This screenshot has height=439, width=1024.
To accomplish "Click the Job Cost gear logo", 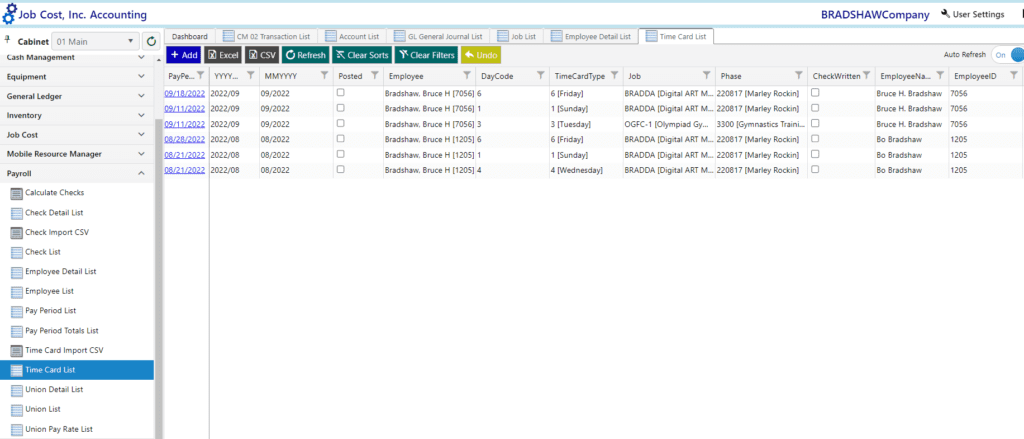I will [x=10, y=14].
